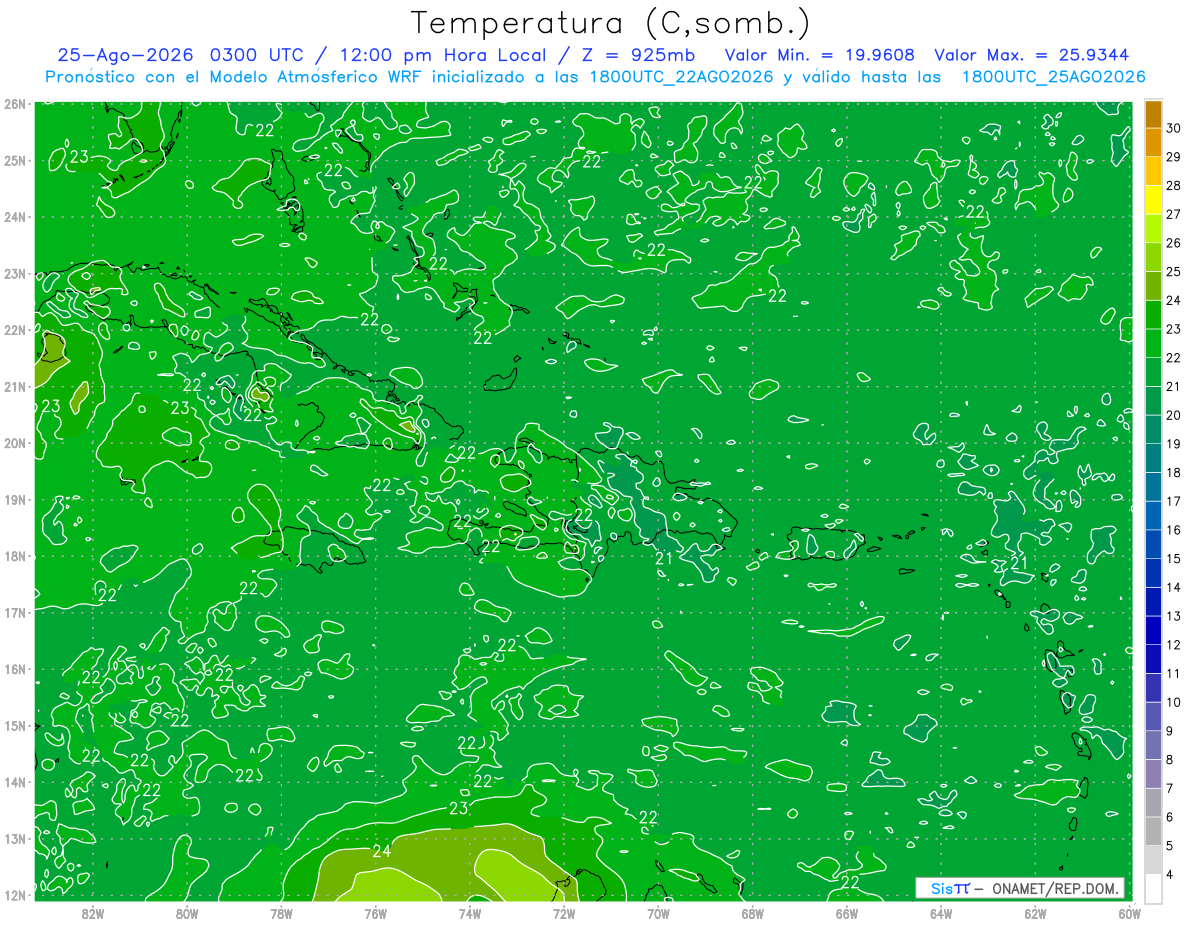This screenshot has width=1200, height=927.
Task: Click the '9' value on the color scale
Action: coord(1170,731)
